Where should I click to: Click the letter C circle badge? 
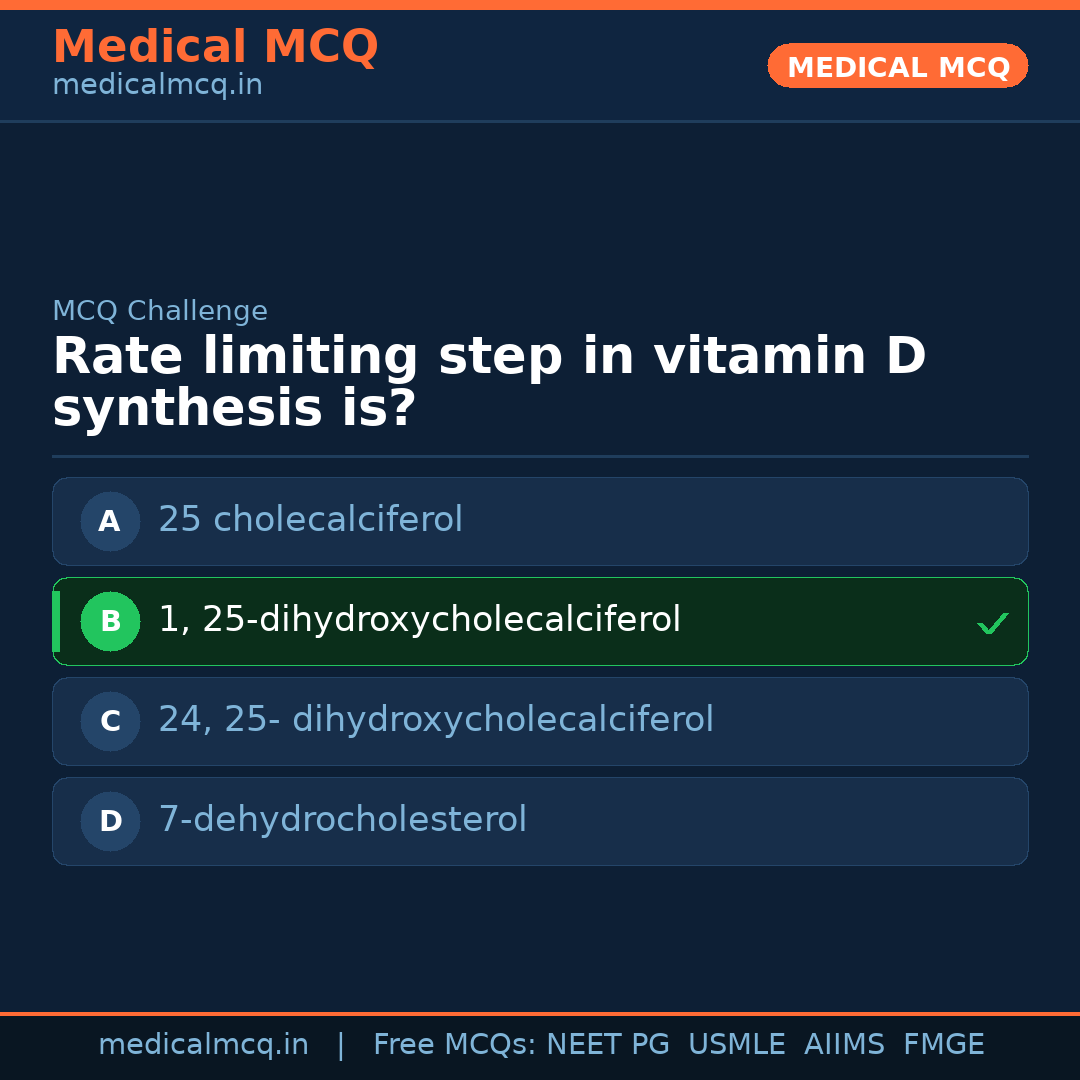pyautogui.click(x=110, y=721)
